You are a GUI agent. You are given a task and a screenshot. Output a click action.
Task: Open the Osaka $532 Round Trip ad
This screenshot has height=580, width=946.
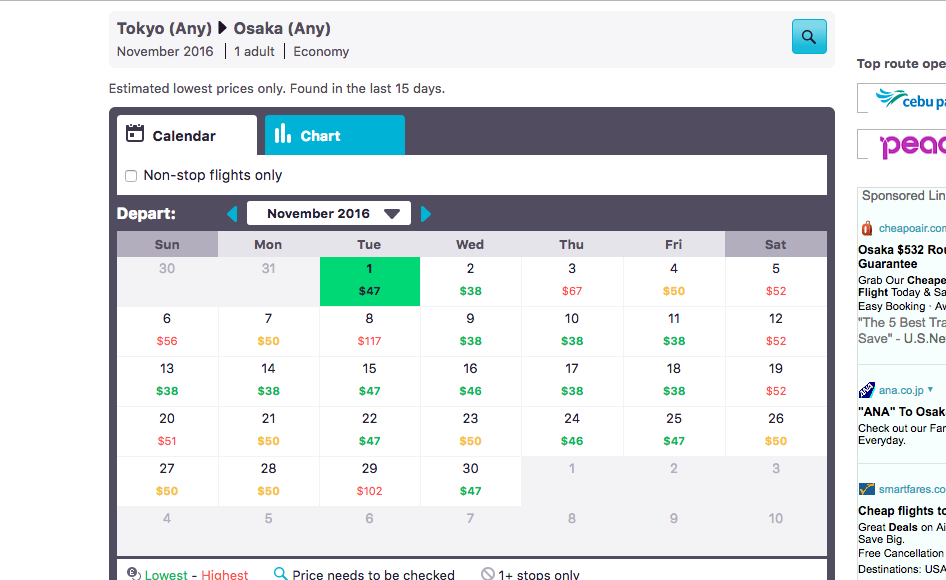pos(901,250)
